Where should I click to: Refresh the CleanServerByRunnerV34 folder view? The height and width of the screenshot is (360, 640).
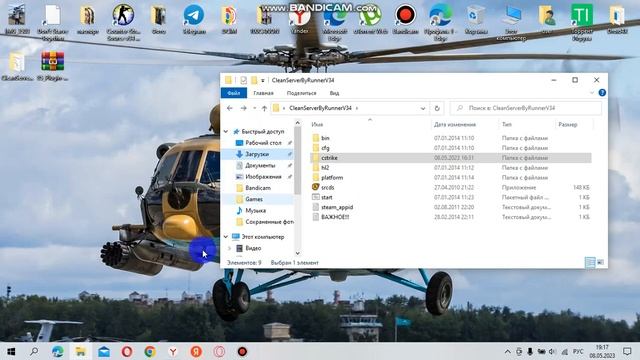[437, 108]
